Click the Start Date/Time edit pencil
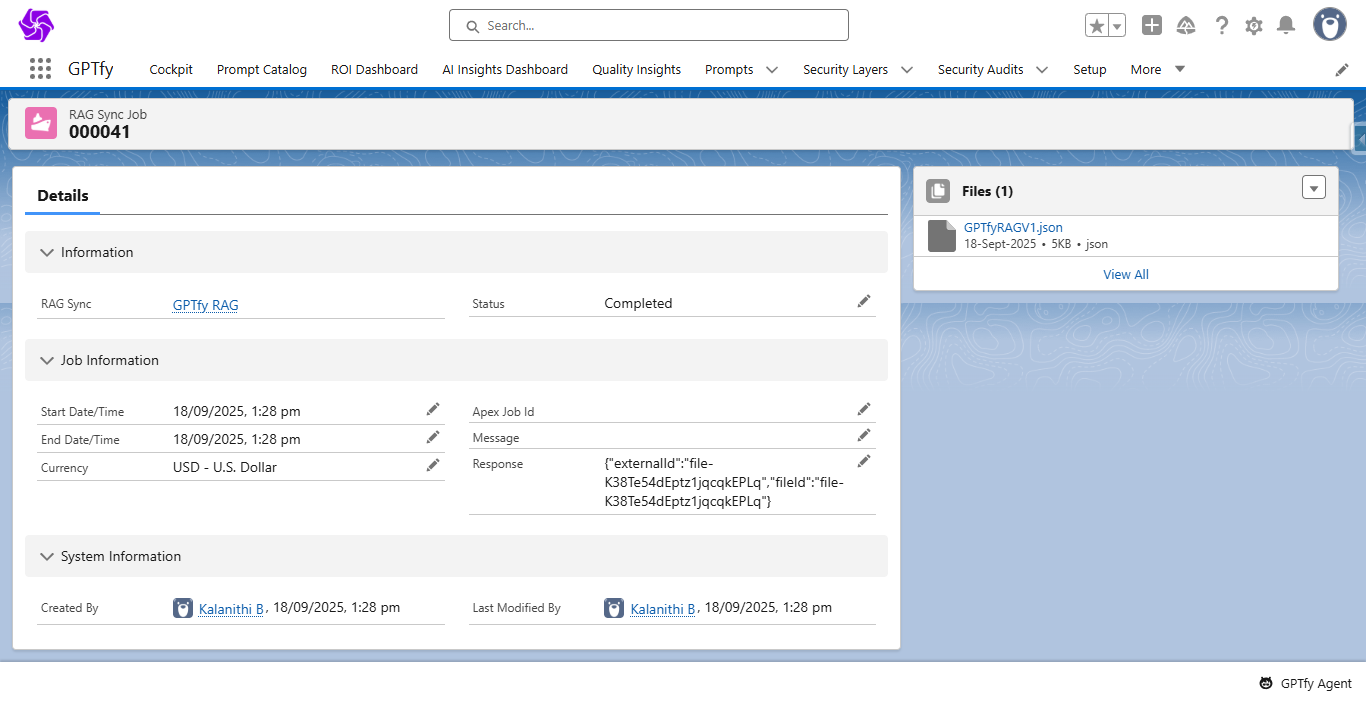Screen dimensions: 1366x702 pos(432,409)
